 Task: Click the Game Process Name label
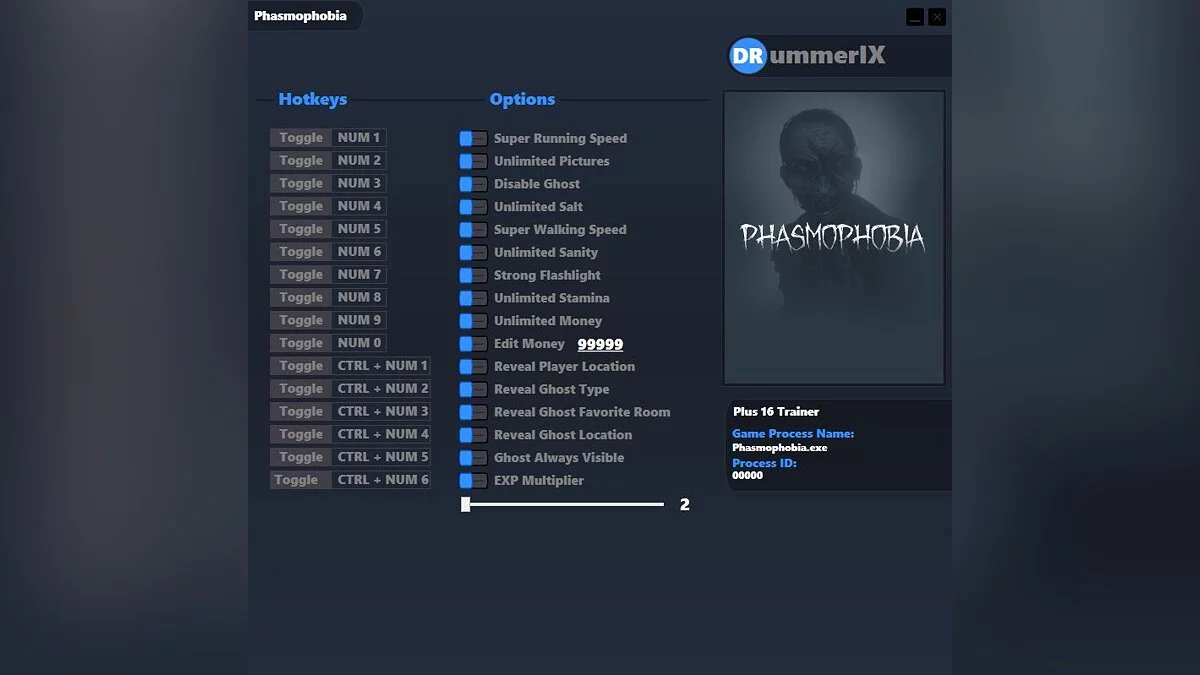[x=793, y=434]
